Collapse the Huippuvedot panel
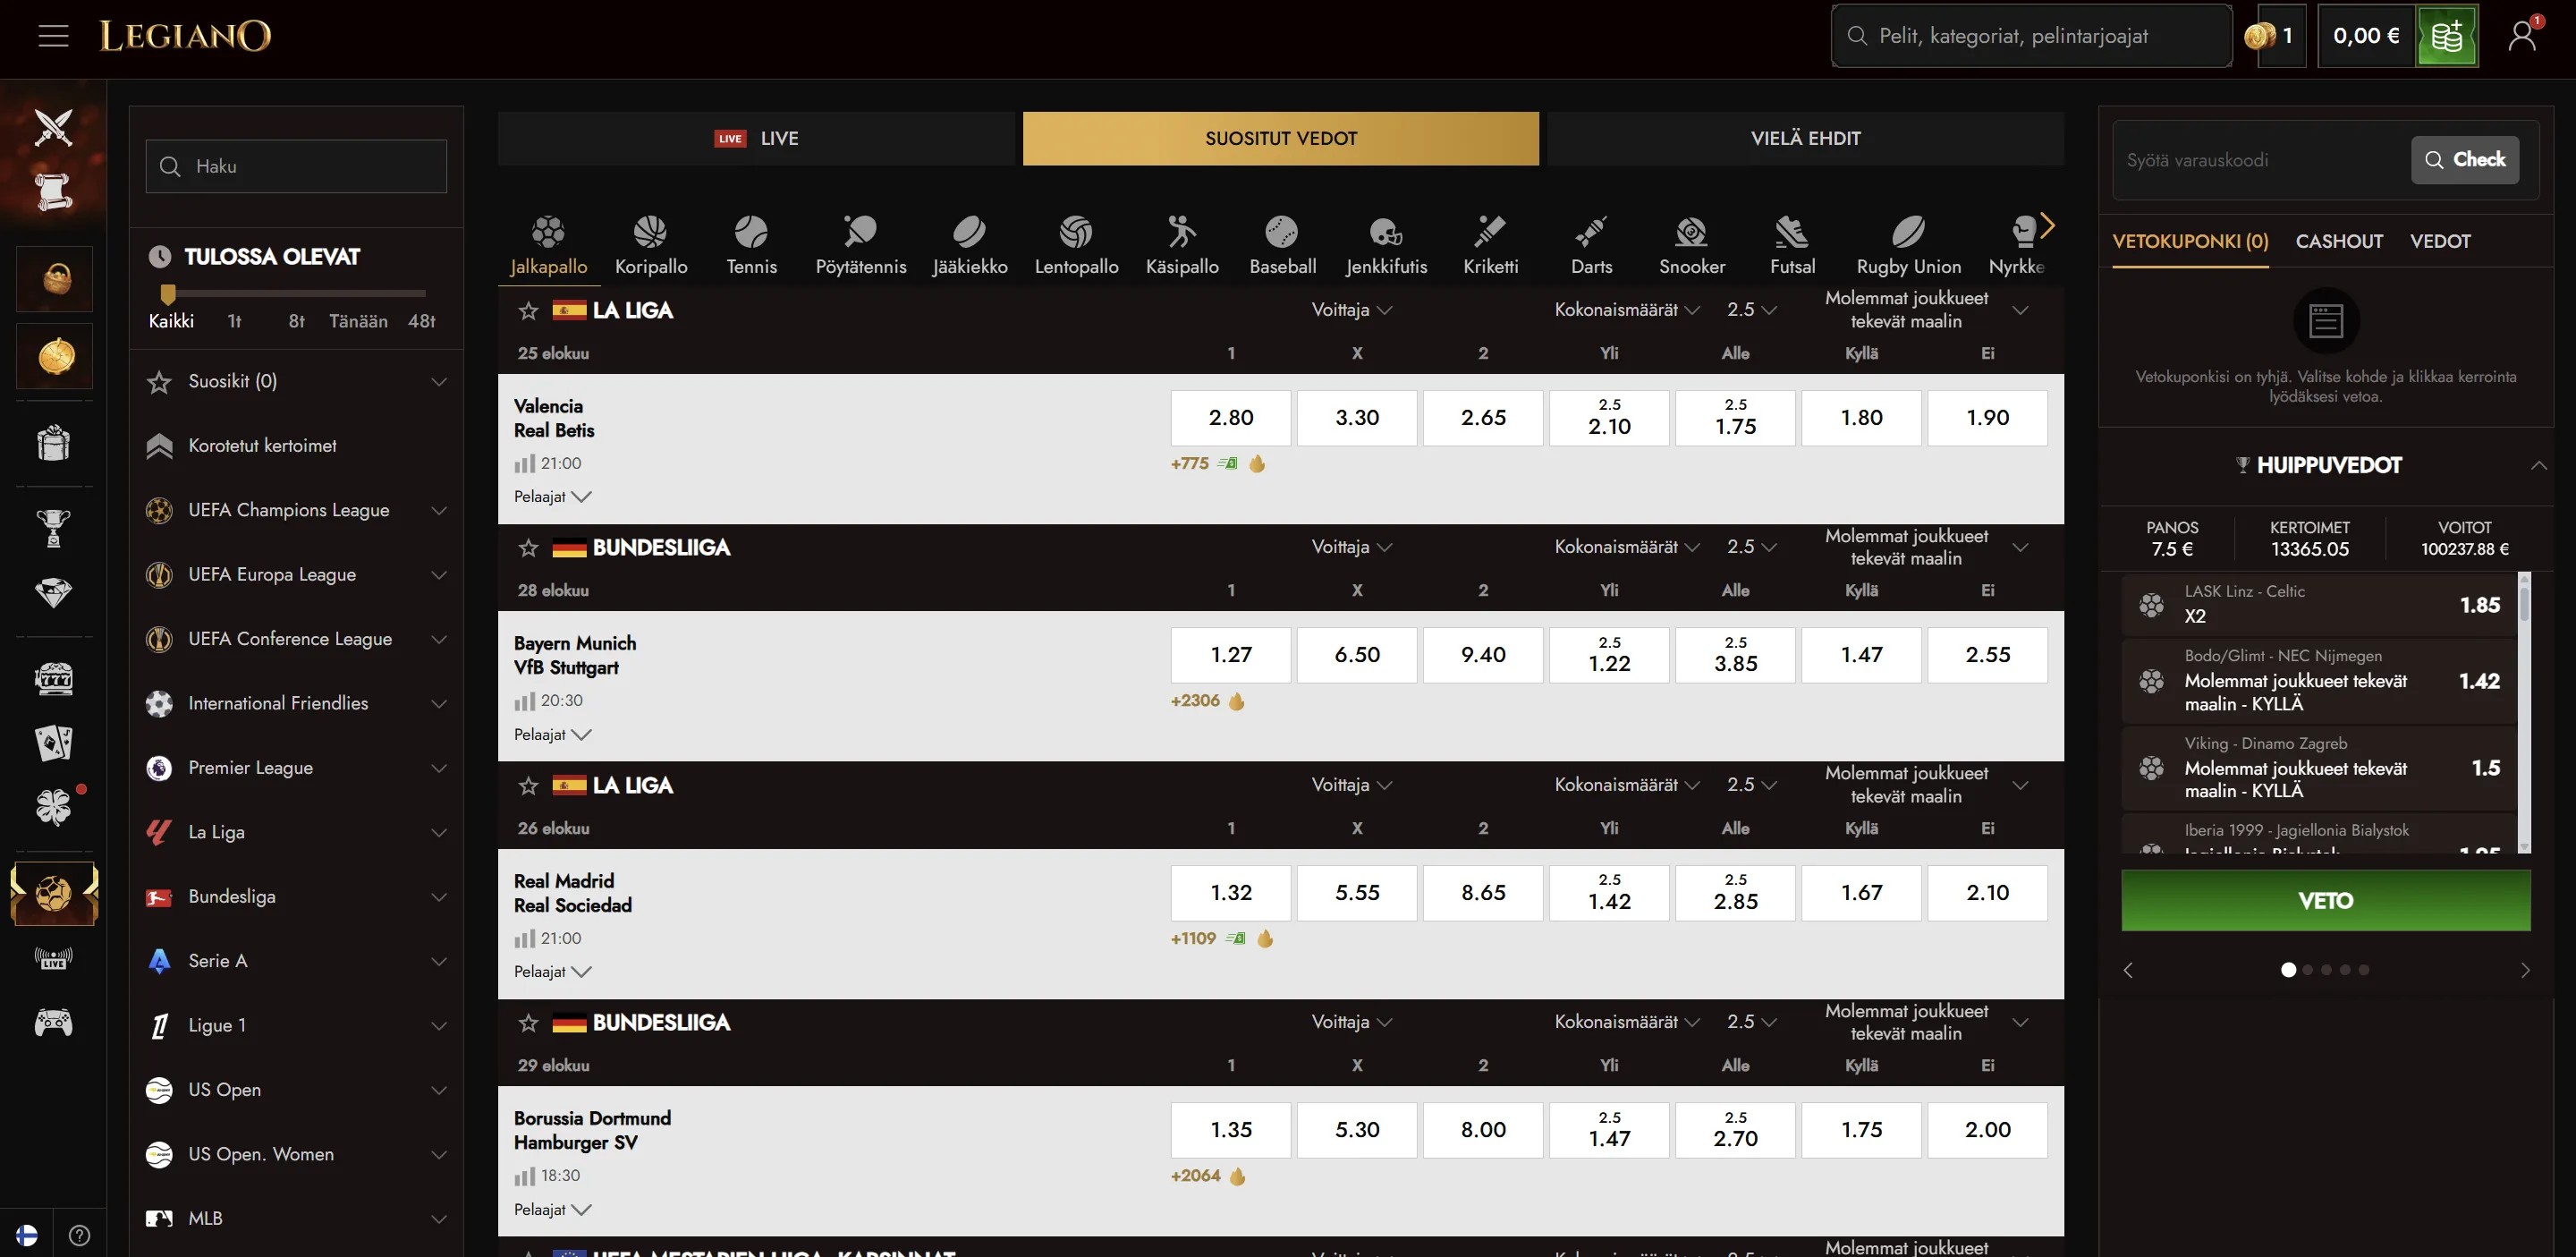The image size is (2576, 1257). point(2538,465)
